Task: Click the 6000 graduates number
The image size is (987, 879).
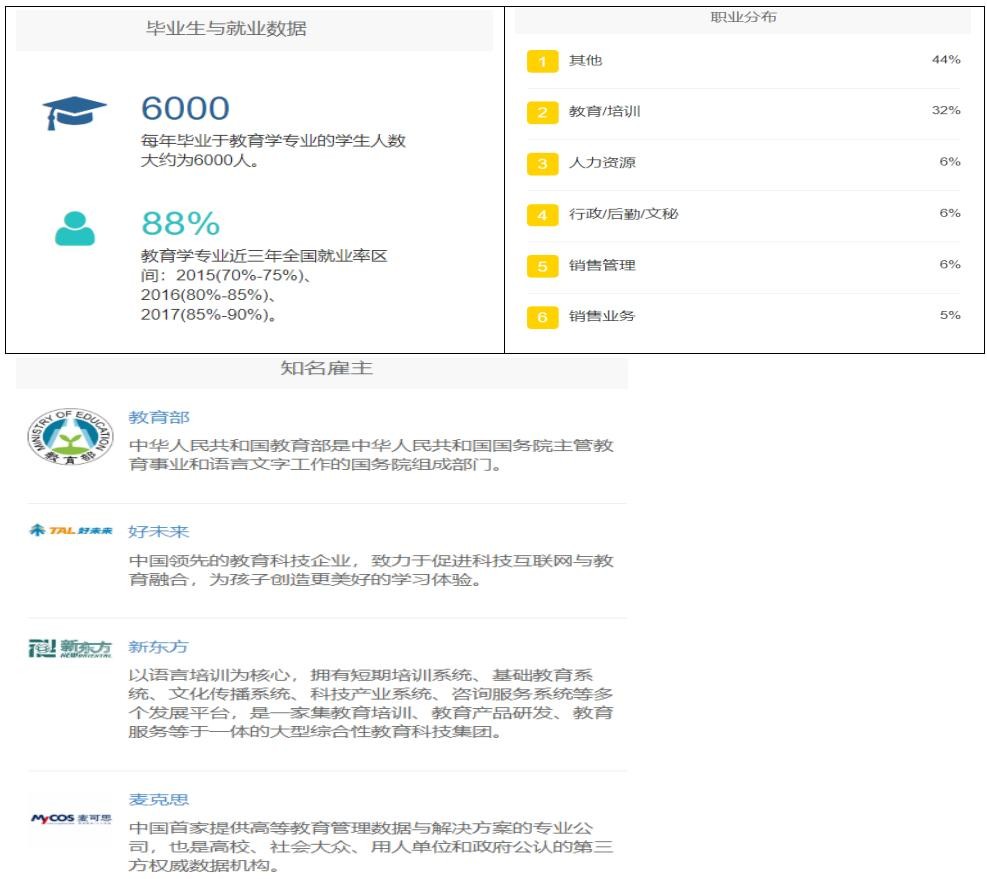Action: click(185, 108)
